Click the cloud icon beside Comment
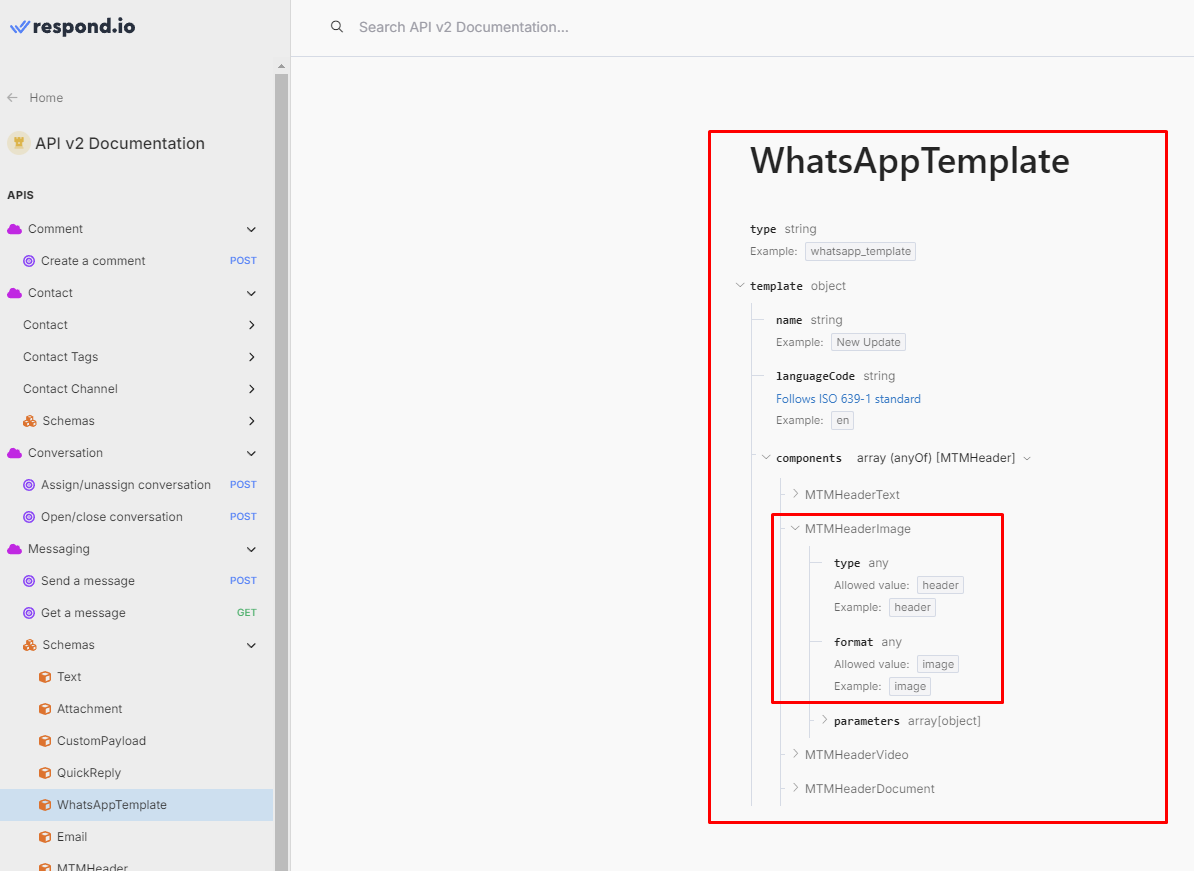The image size is (1194, 871). coord(14,229)
